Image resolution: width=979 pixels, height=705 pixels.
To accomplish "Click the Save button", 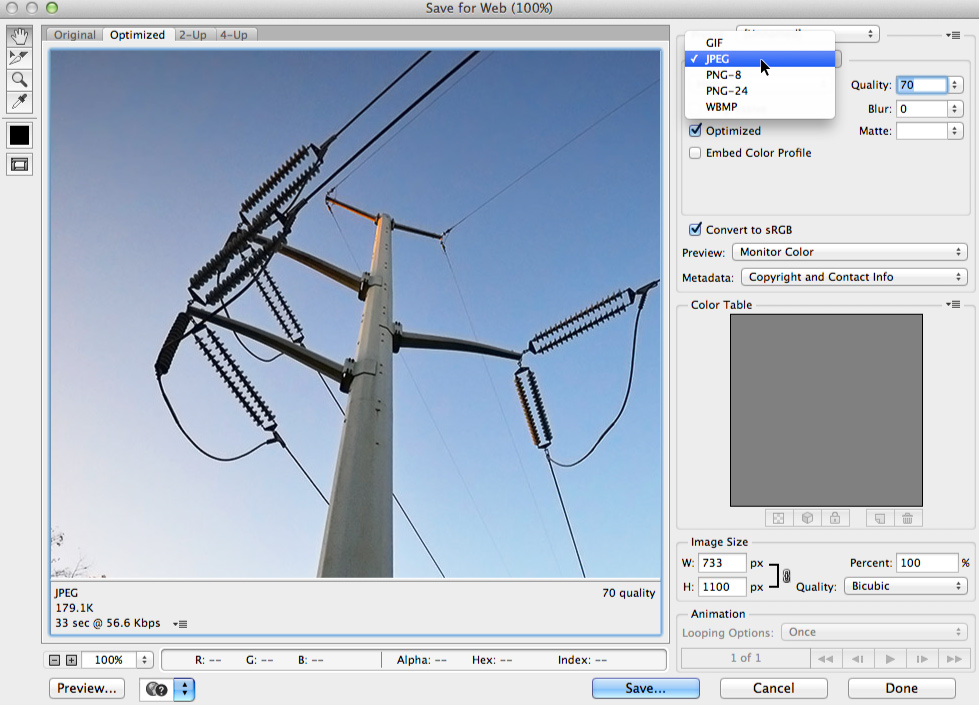I will coord(644,688).
